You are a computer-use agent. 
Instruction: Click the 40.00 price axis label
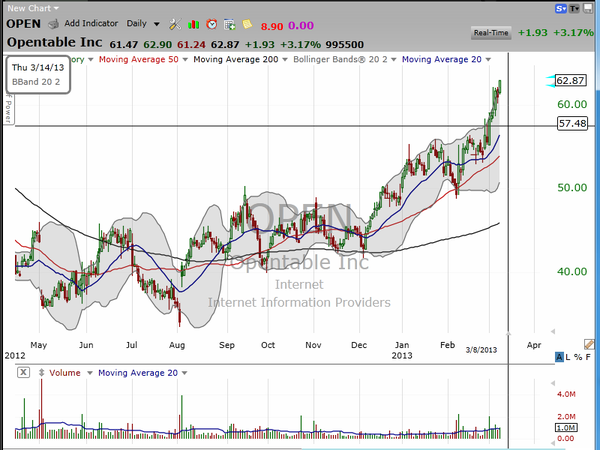[x=572, y=272]
